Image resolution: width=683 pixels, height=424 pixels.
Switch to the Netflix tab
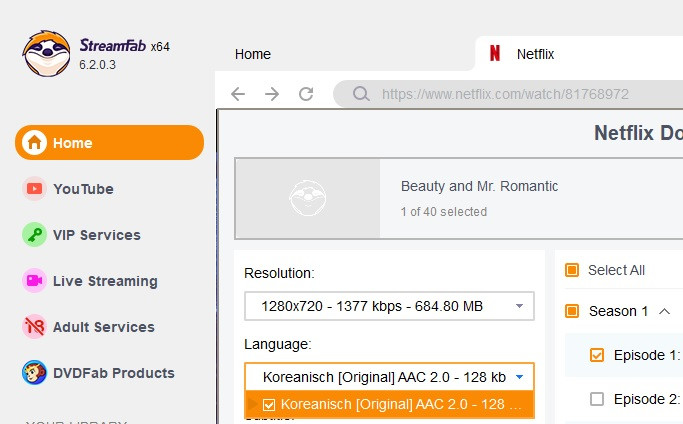tap(534, 54)
